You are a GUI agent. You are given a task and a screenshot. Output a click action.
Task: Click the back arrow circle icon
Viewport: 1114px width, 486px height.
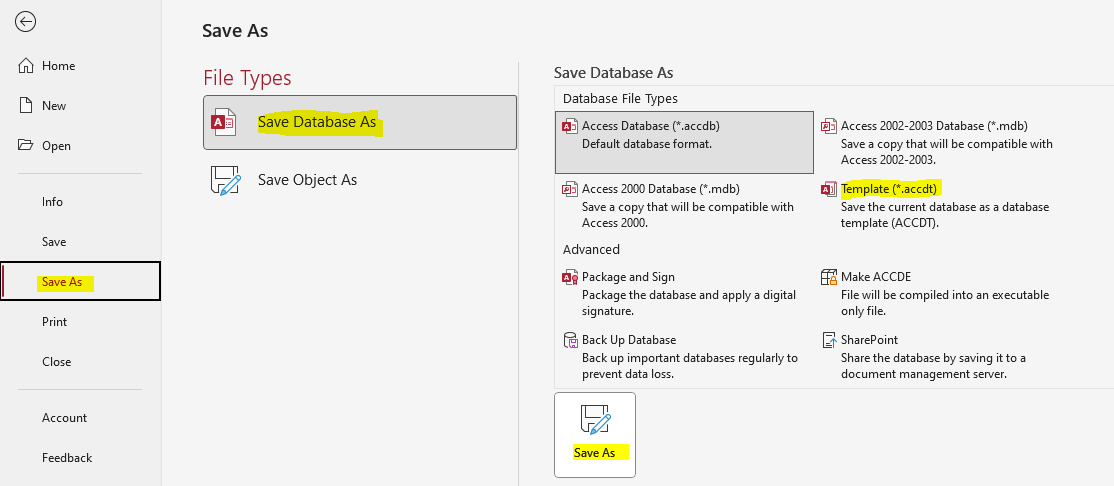pyautogui.click(x=26, y=23)
